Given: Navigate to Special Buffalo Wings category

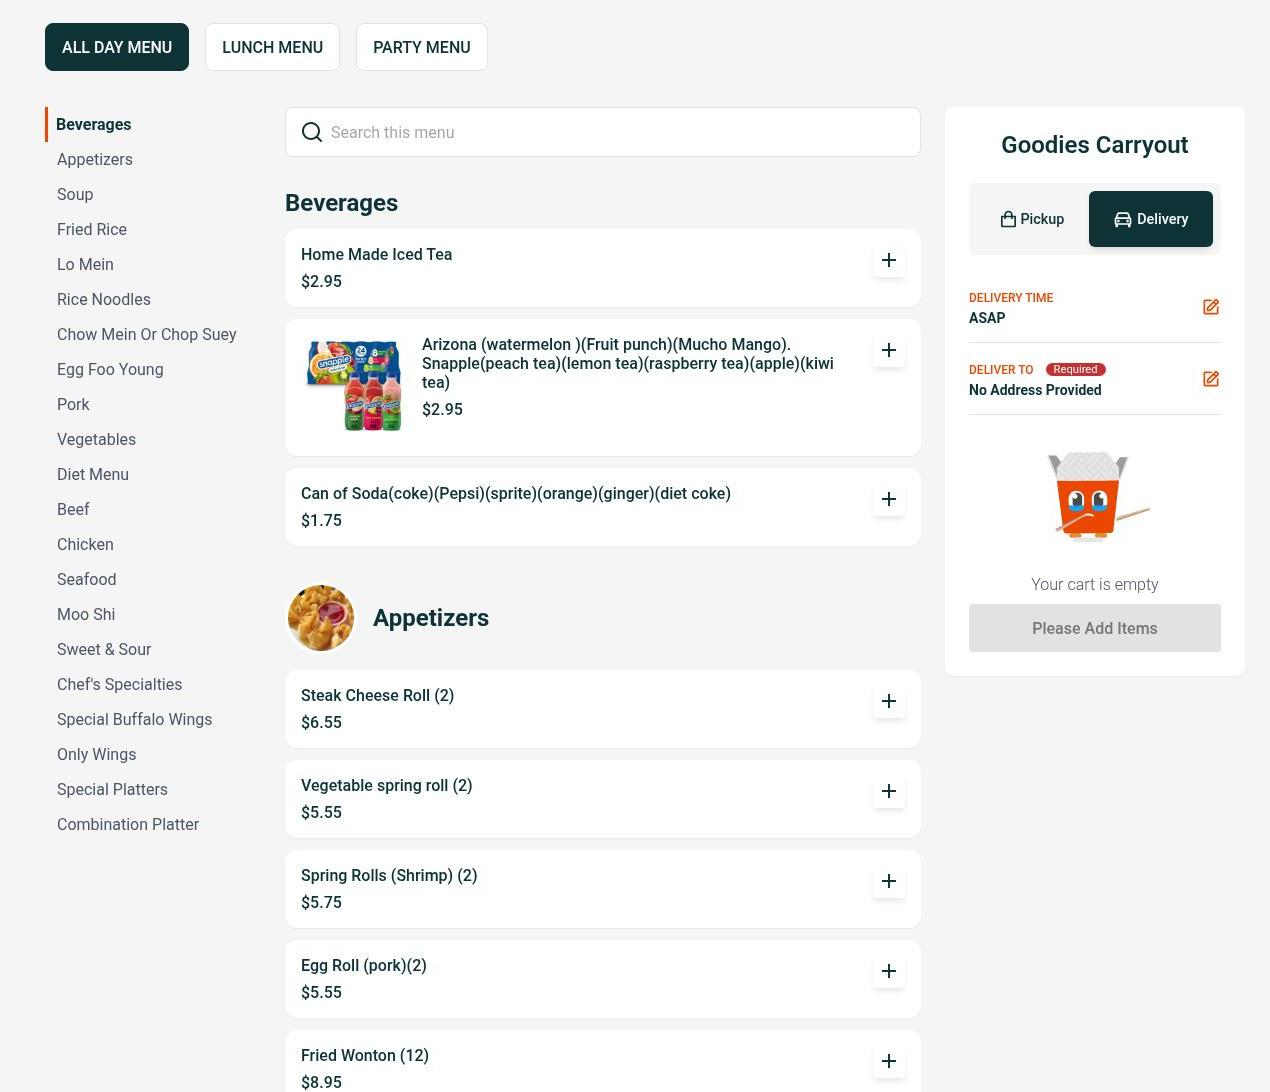Looking at the screenshot, I should [134, 720].
